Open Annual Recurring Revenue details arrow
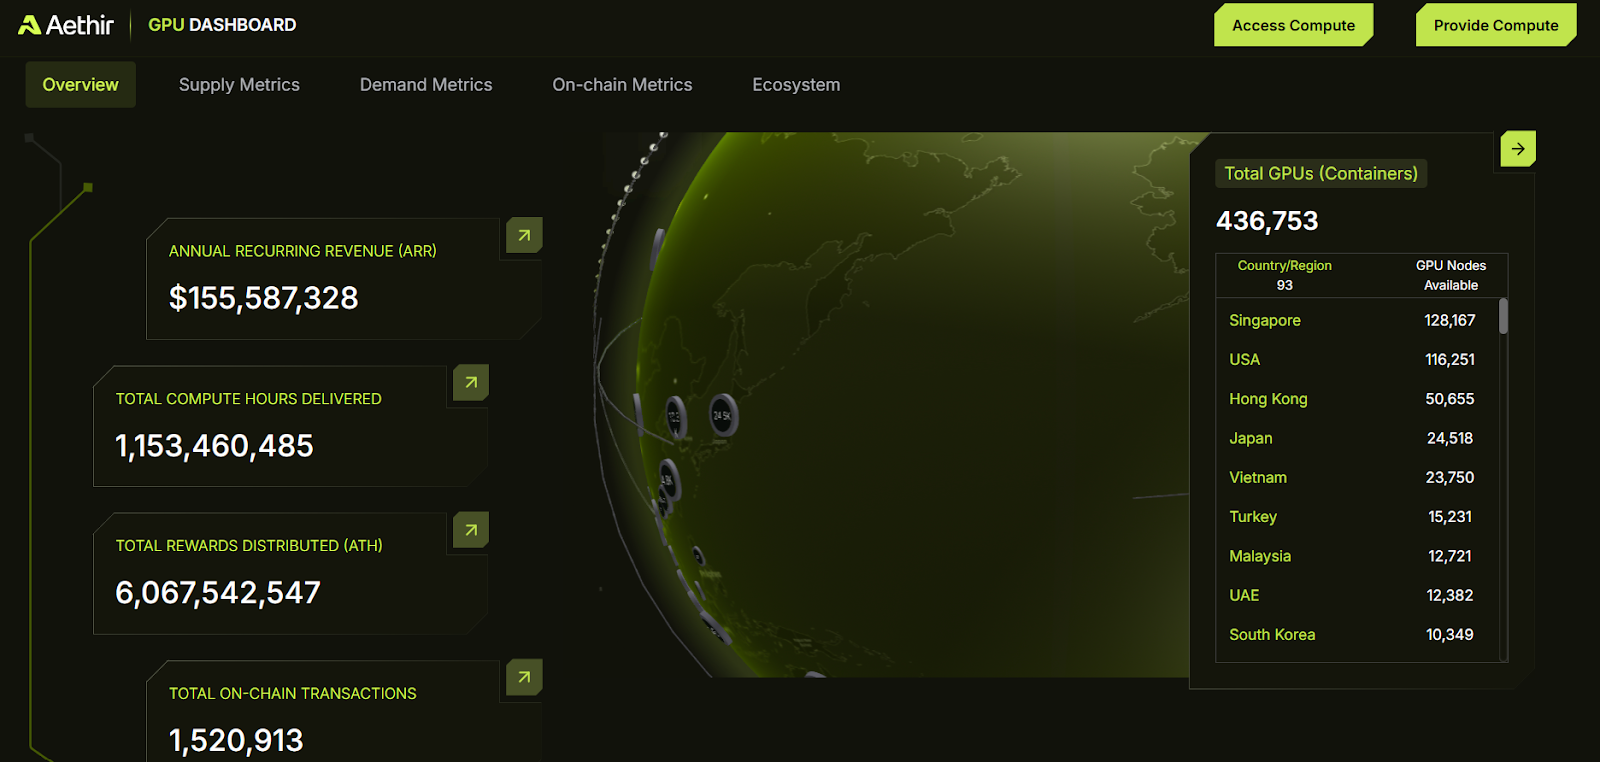1600x762 pixels. click(524, 235)
